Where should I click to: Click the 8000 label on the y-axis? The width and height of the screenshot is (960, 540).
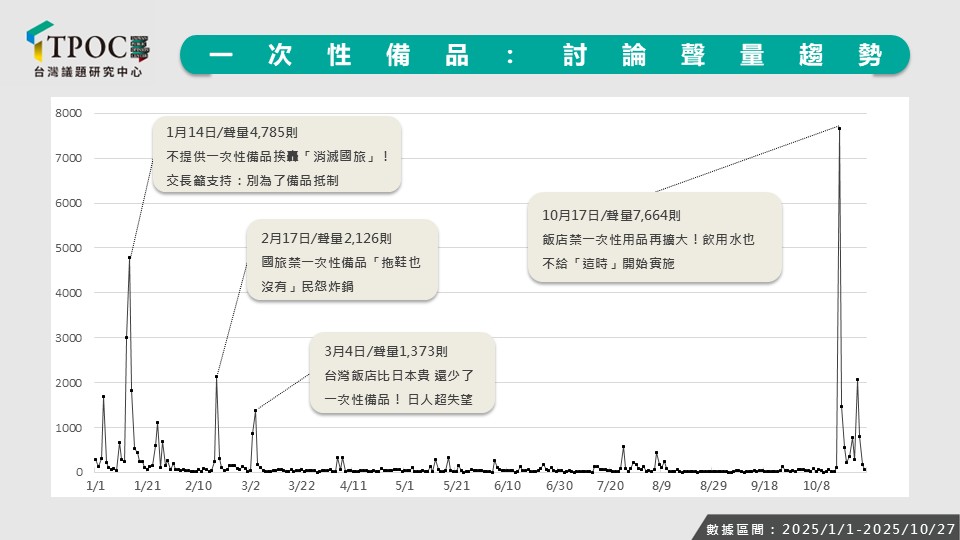[69, 113]
